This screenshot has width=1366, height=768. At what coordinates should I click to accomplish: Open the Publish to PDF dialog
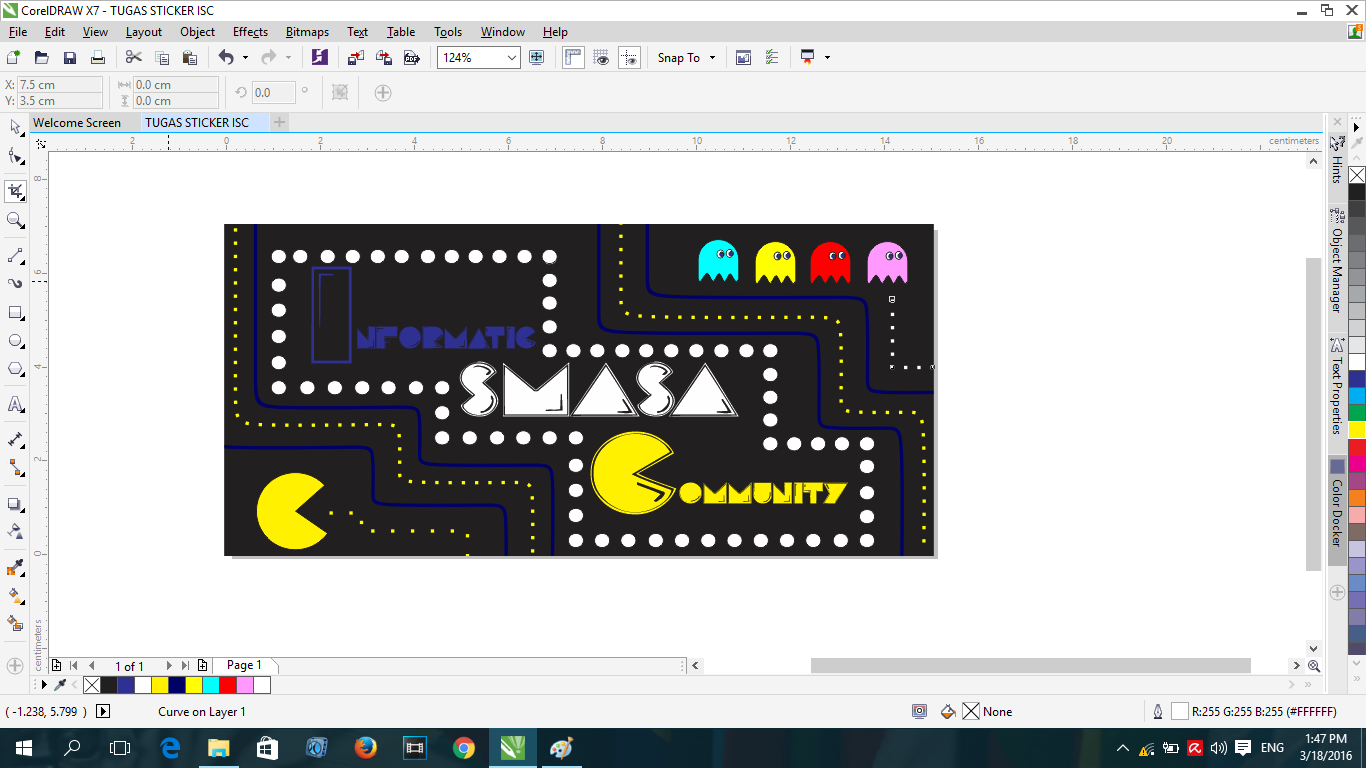pyautogui.click(x=411, y=57)
